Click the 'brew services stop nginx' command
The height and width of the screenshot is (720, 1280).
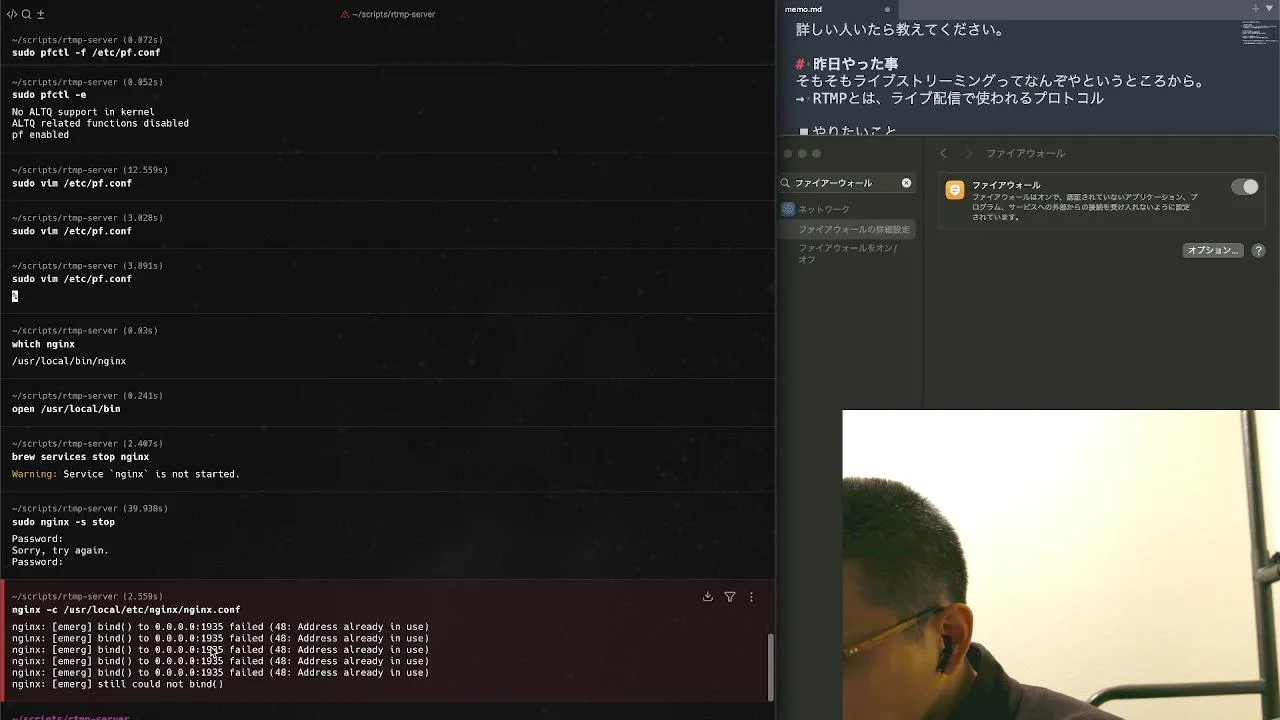(80, 457)
